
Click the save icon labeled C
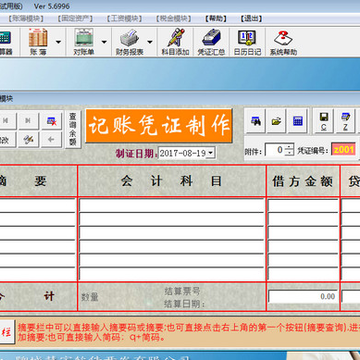click(x=324, y=121)
